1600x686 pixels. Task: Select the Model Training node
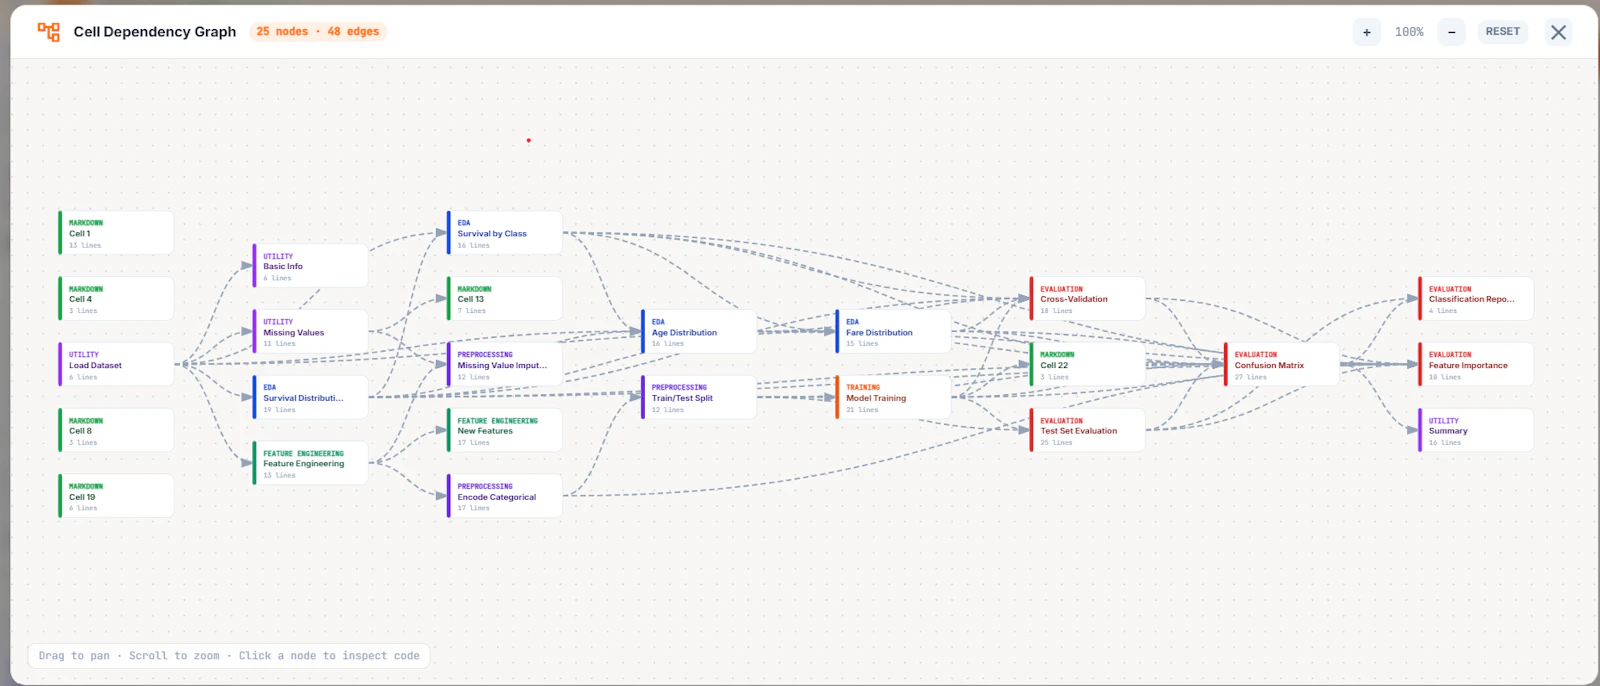pyautogui.click(x=893, y=398)
